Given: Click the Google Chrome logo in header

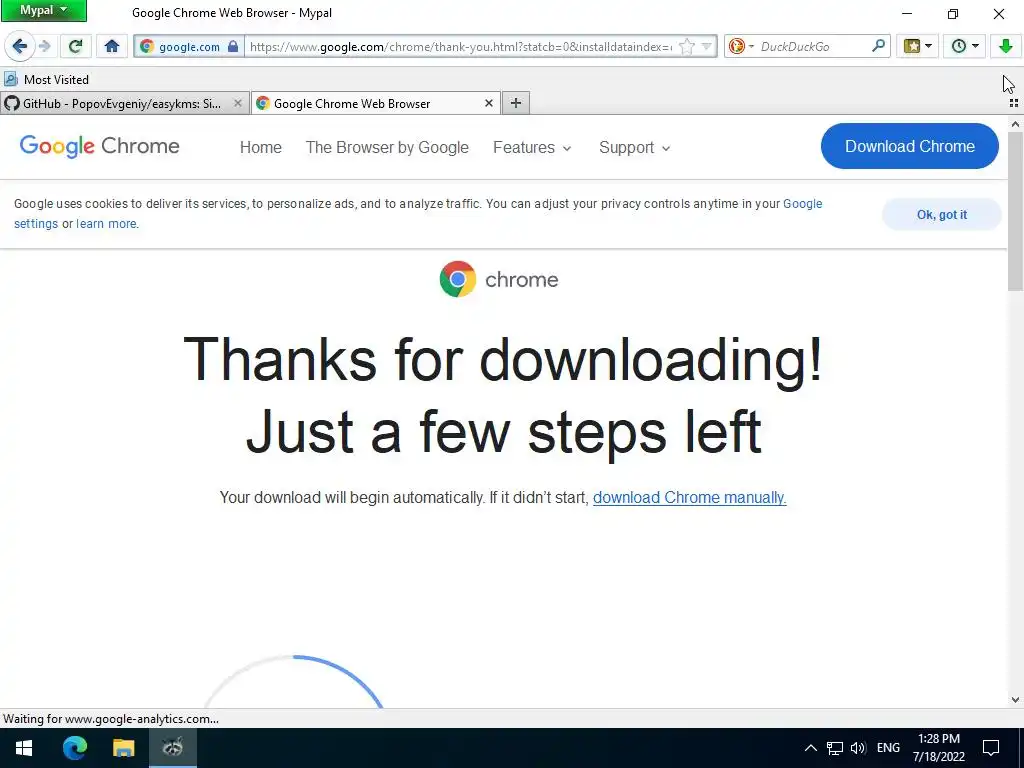Looking at the screenshot, I should 99,146.
